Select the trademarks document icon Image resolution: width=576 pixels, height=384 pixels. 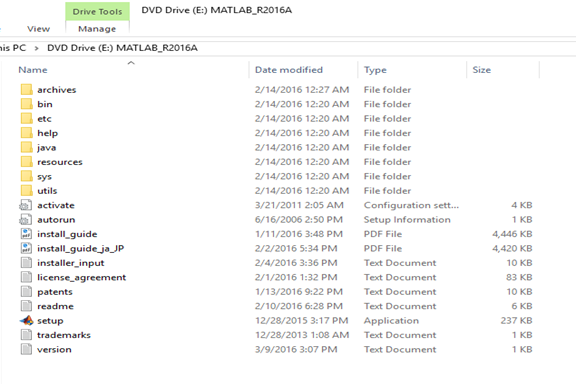point(26,335)
